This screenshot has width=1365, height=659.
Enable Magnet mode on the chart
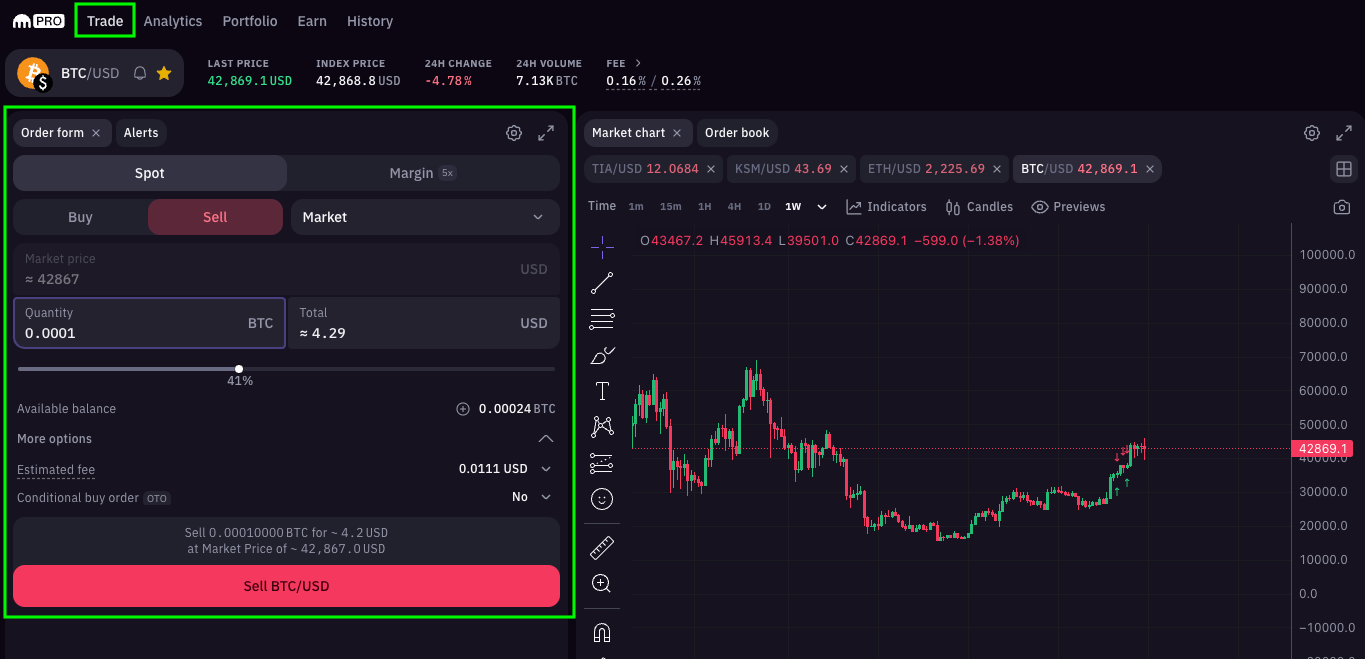[x=601, y=631]
